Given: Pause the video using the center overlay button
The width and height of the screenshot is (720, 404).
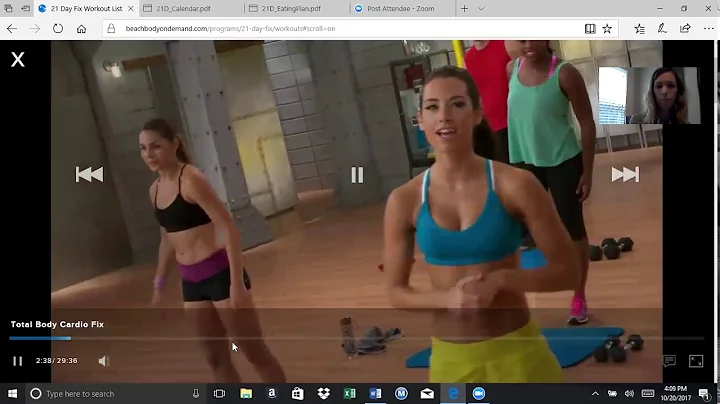Looking at the screenshot, I should [x=357, y=174].
